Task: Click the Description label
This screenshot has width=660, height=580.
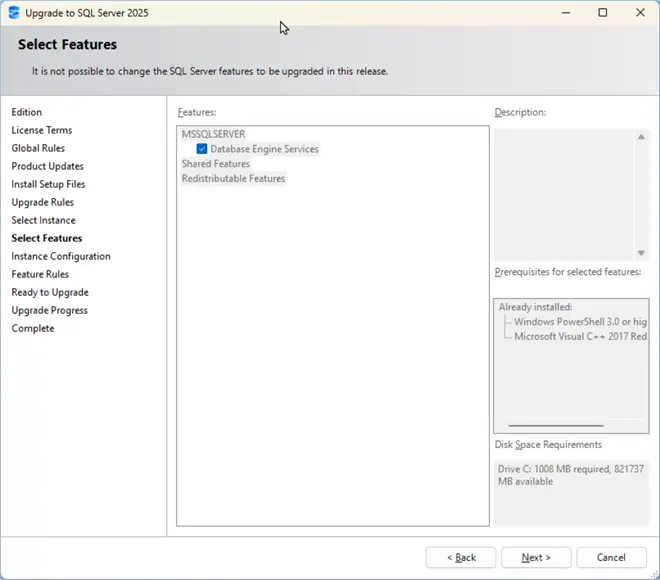Action: click(520, 112)
